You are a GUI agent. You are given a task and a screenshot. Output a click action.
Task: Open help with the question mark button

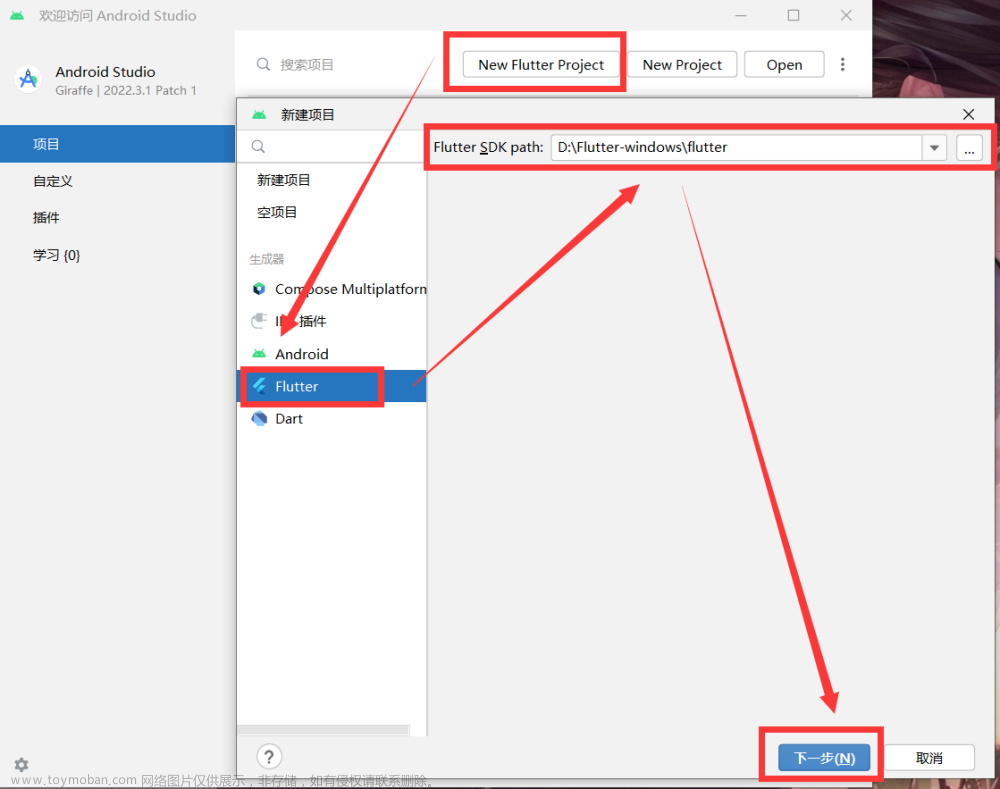269,757
